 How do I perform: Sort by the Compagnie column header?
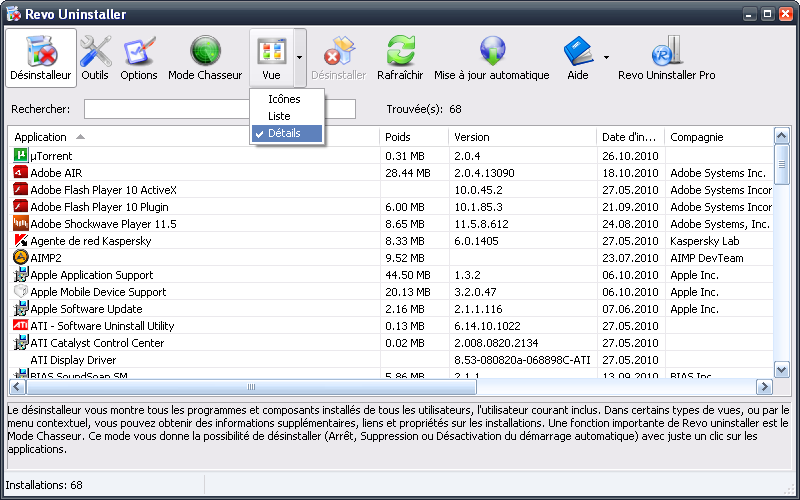719,137
